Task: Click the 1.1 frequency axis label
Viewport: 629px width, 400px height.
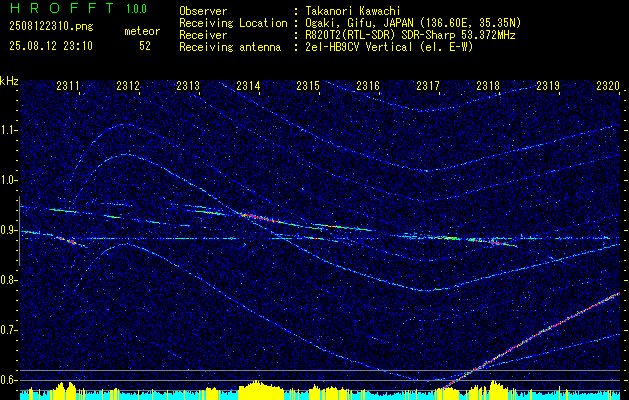Action: pos(8,130)
